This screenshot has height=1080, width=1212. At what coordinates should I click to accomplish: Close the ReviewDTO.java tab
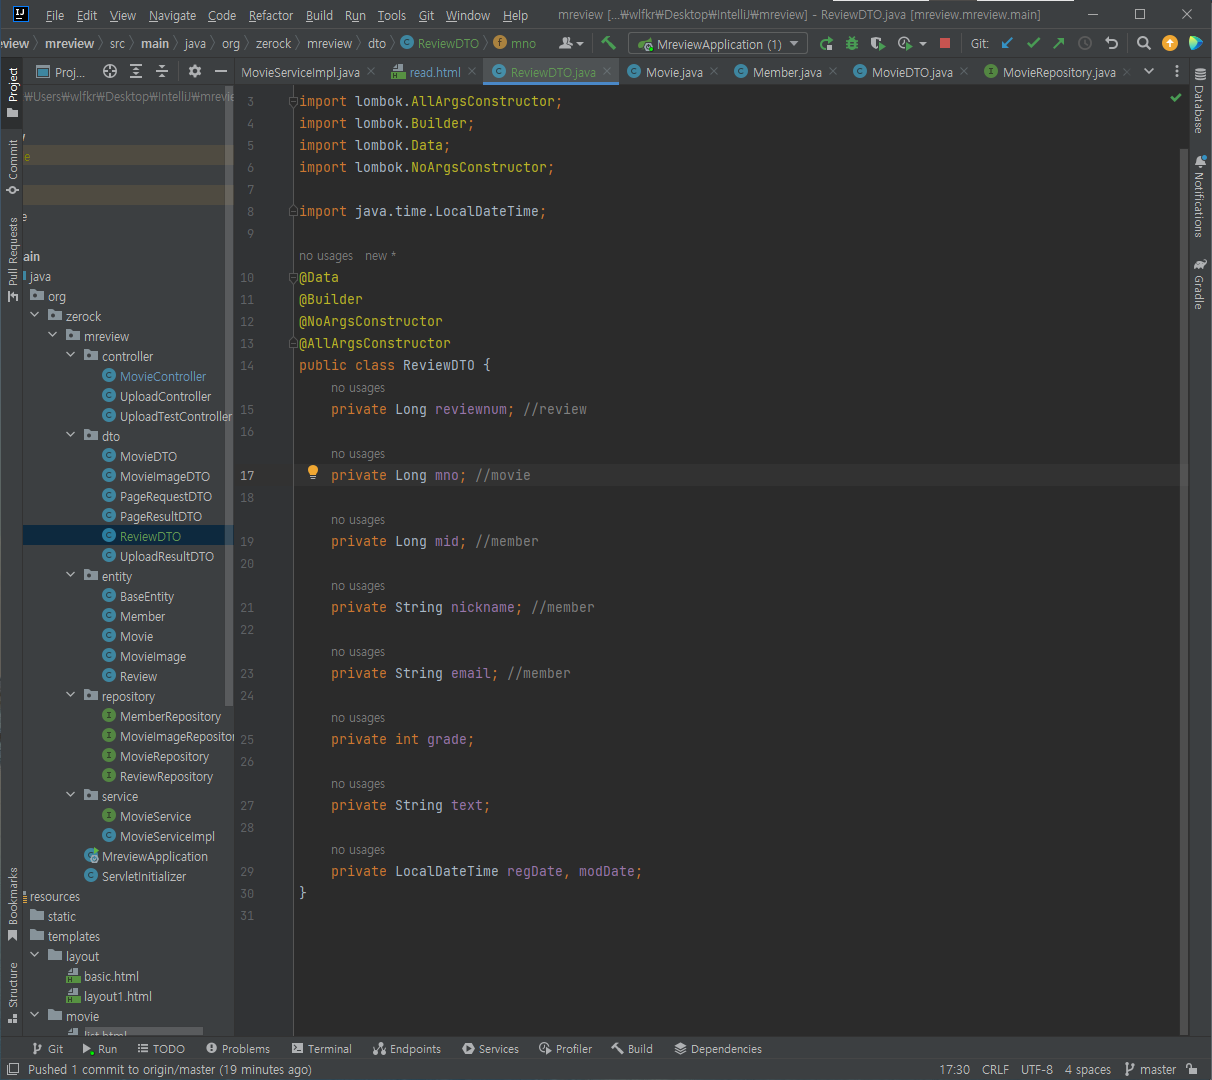coord(607,72)
